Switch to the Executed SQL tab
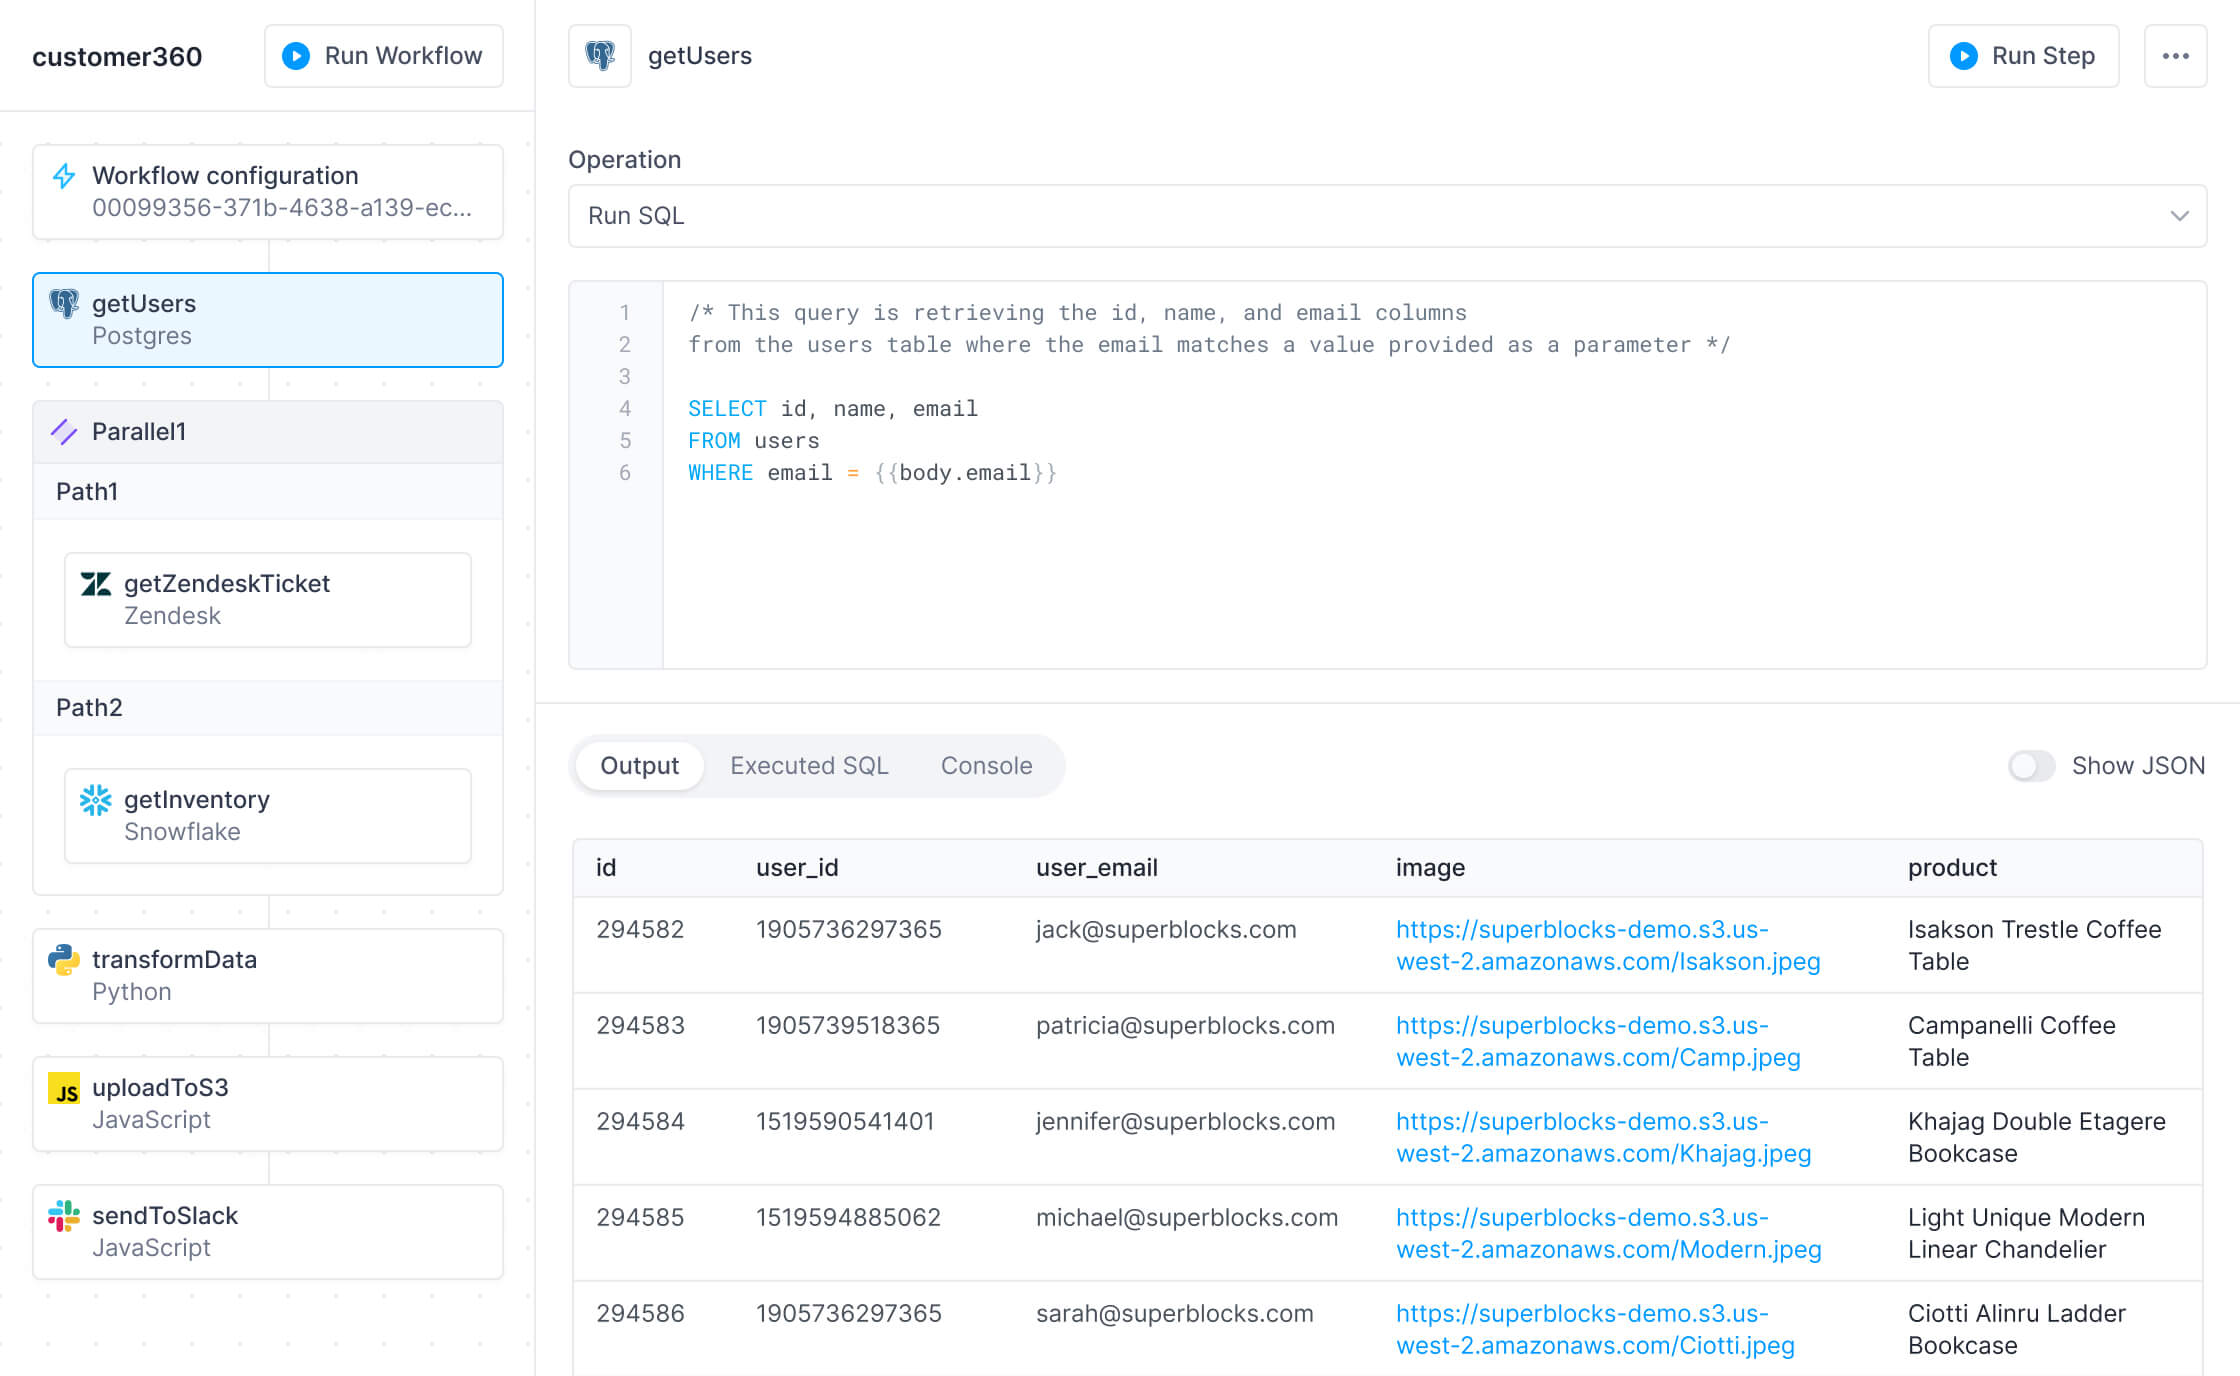This screenshot has width=2240, height=1376. pyautogui.click(x=809, y=766)
